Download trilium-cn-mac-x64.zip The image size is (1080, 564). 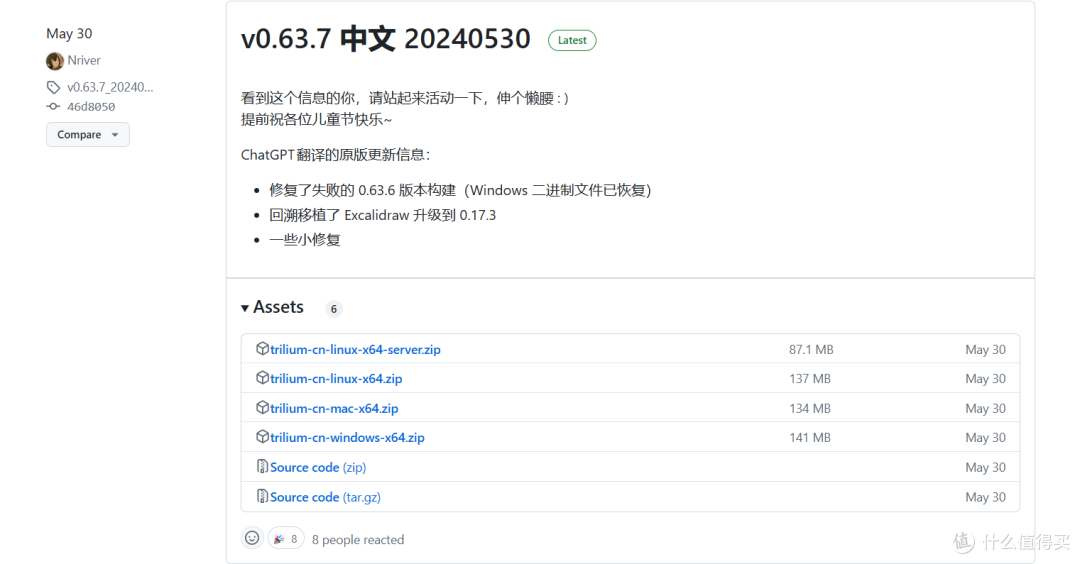(334, 408)
